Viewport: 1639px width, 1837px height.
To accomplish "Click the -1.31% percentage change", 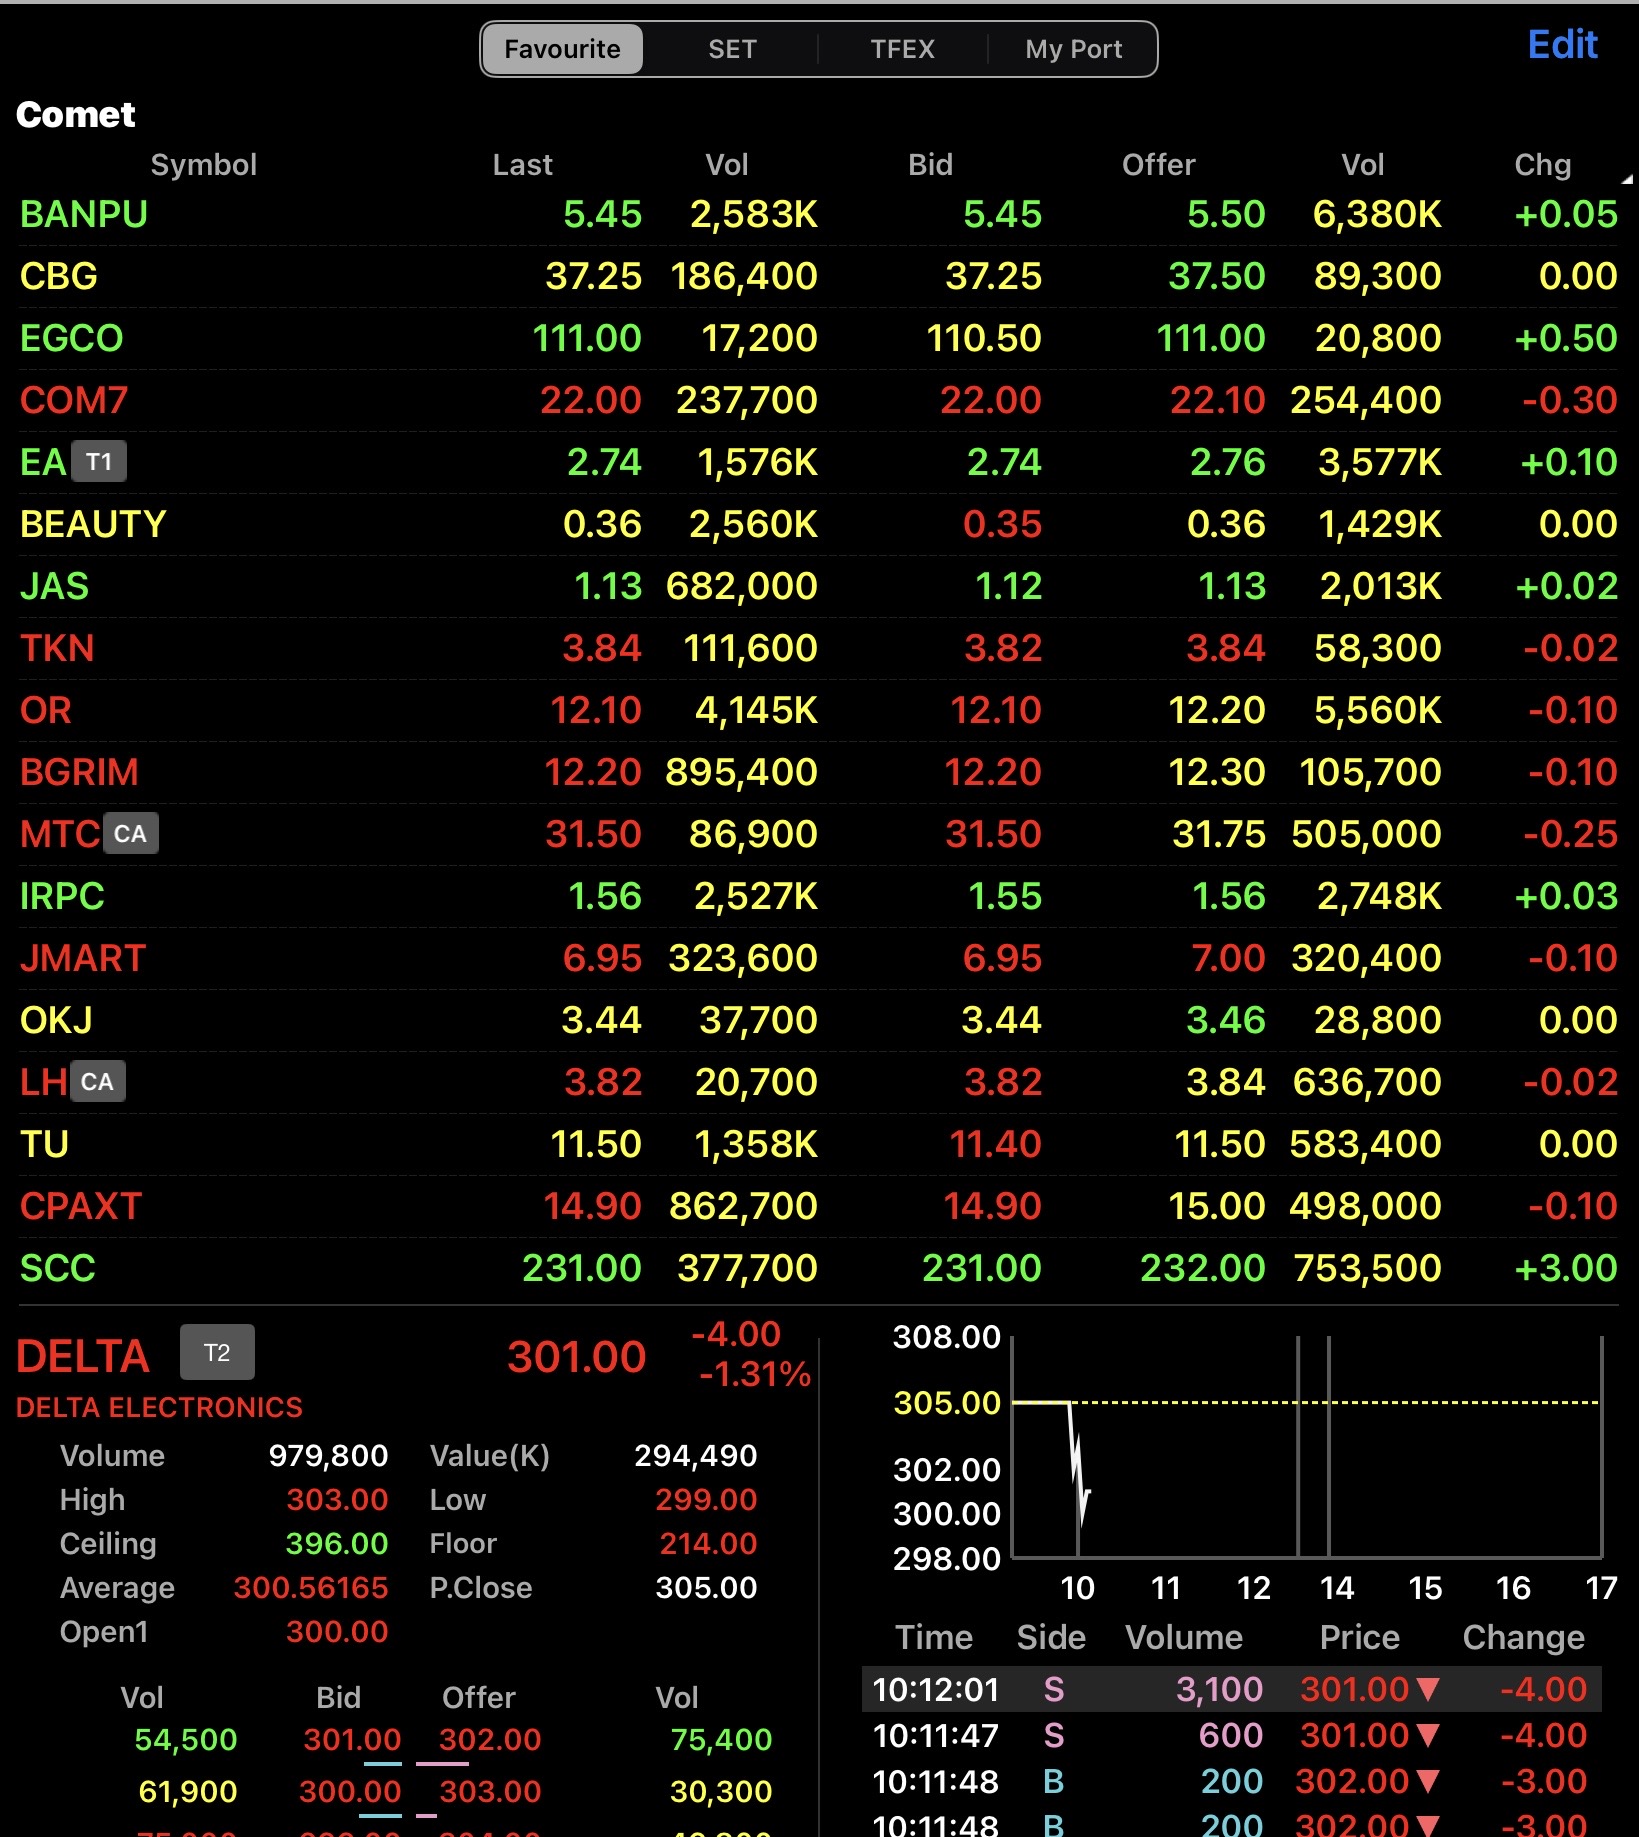I will click(x=754, y=1375).
